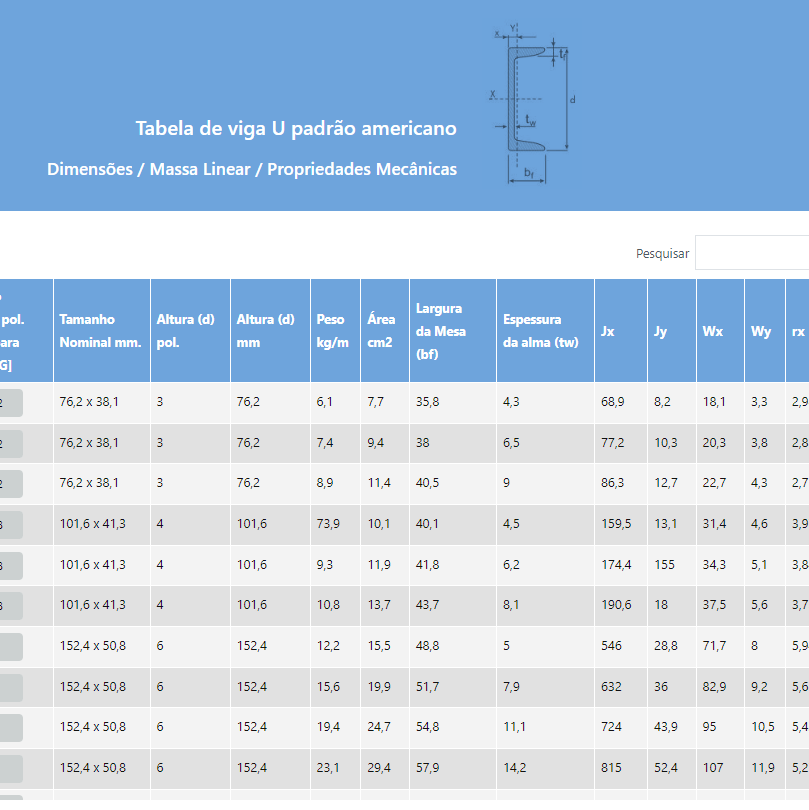809x810 pixels.
Task: Click the Peso kg/m column header
Action: point(332,331)
